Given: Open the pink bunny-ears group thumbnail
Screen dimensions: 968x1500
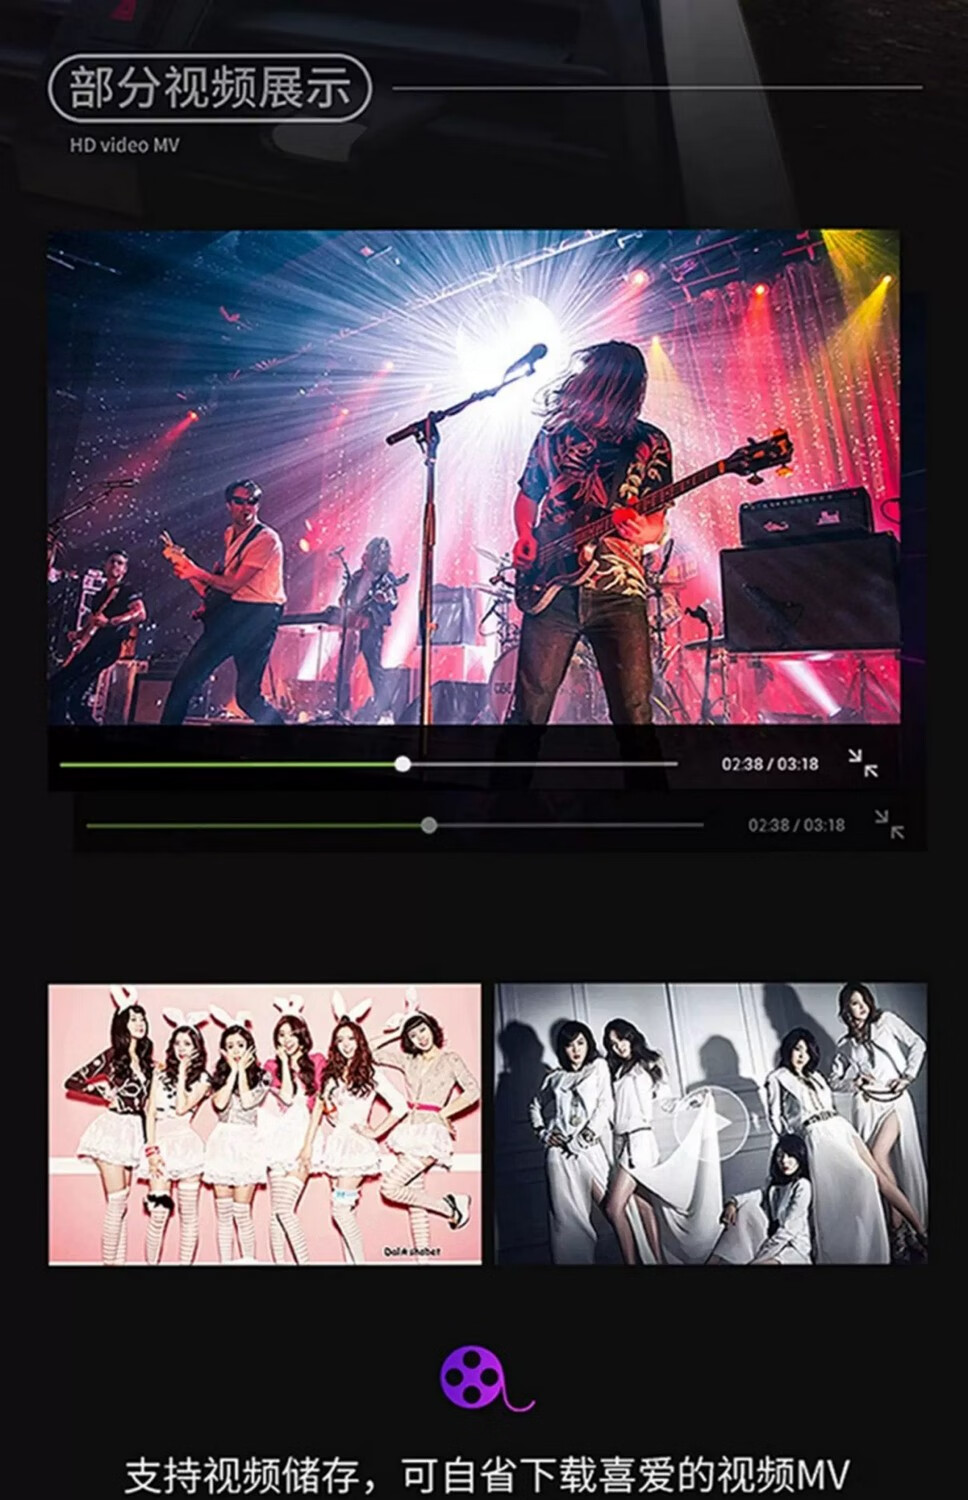Looking at the screenshot, I should coord(265,1124).
